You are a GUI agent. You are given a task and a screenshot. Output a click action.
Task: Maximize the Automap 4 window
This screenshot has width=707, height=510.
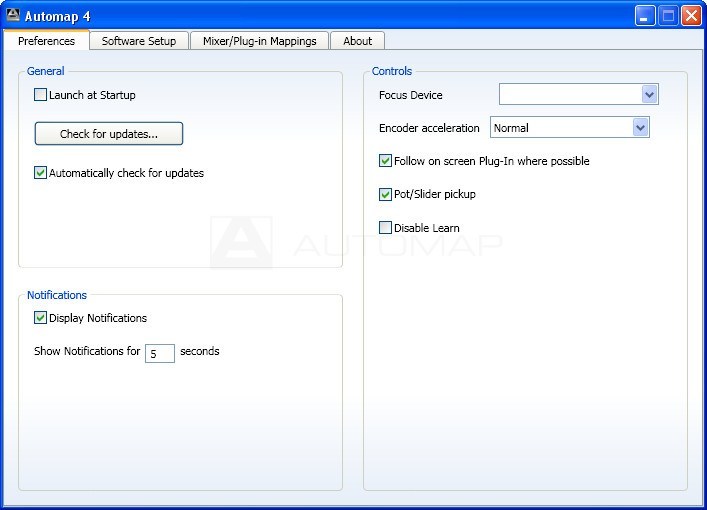668,16
